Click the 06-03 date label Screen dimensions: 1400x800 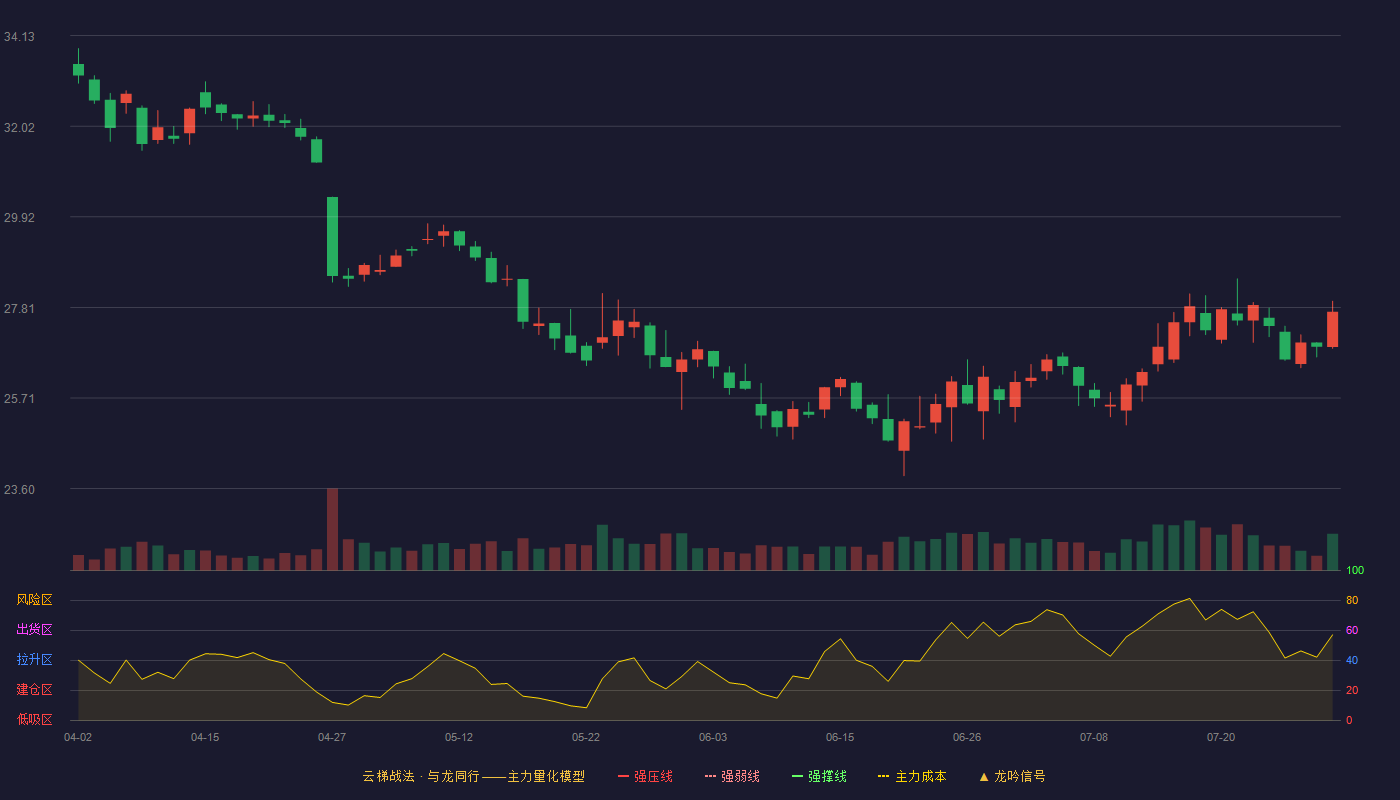713,737
